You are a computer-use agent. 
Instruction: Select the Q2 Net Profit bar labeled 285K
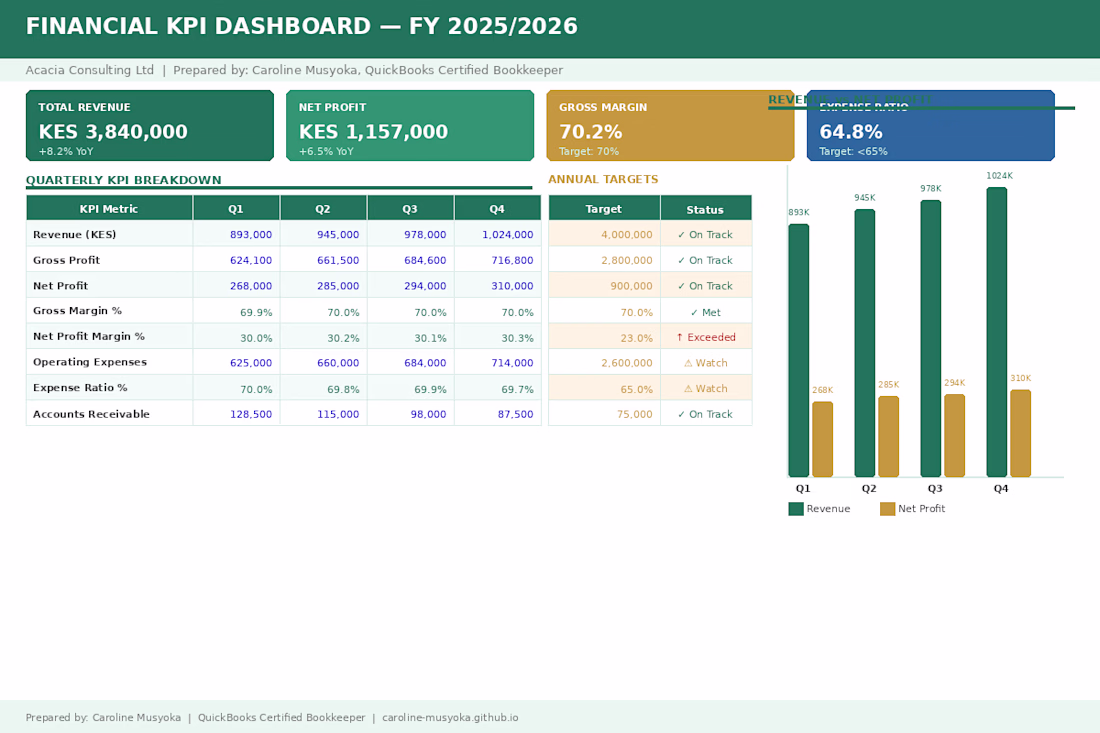coord(888,436)
